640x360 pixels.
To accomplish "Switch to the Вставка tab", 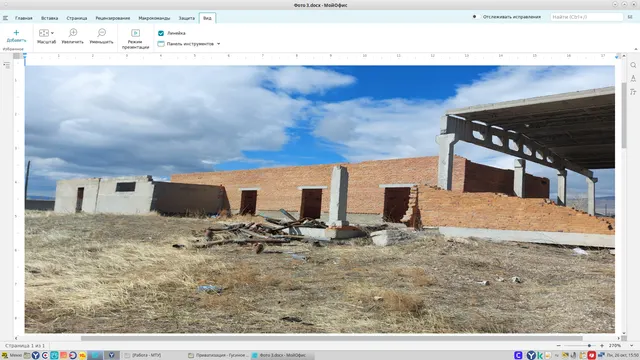I will (x=49, y=18).
